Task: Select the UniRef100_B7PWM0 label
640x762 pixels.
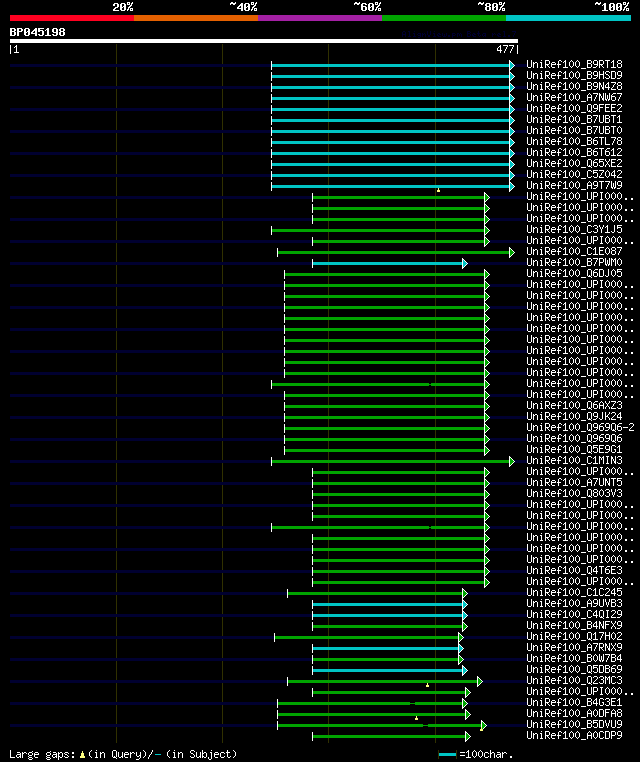Action: 574,262
